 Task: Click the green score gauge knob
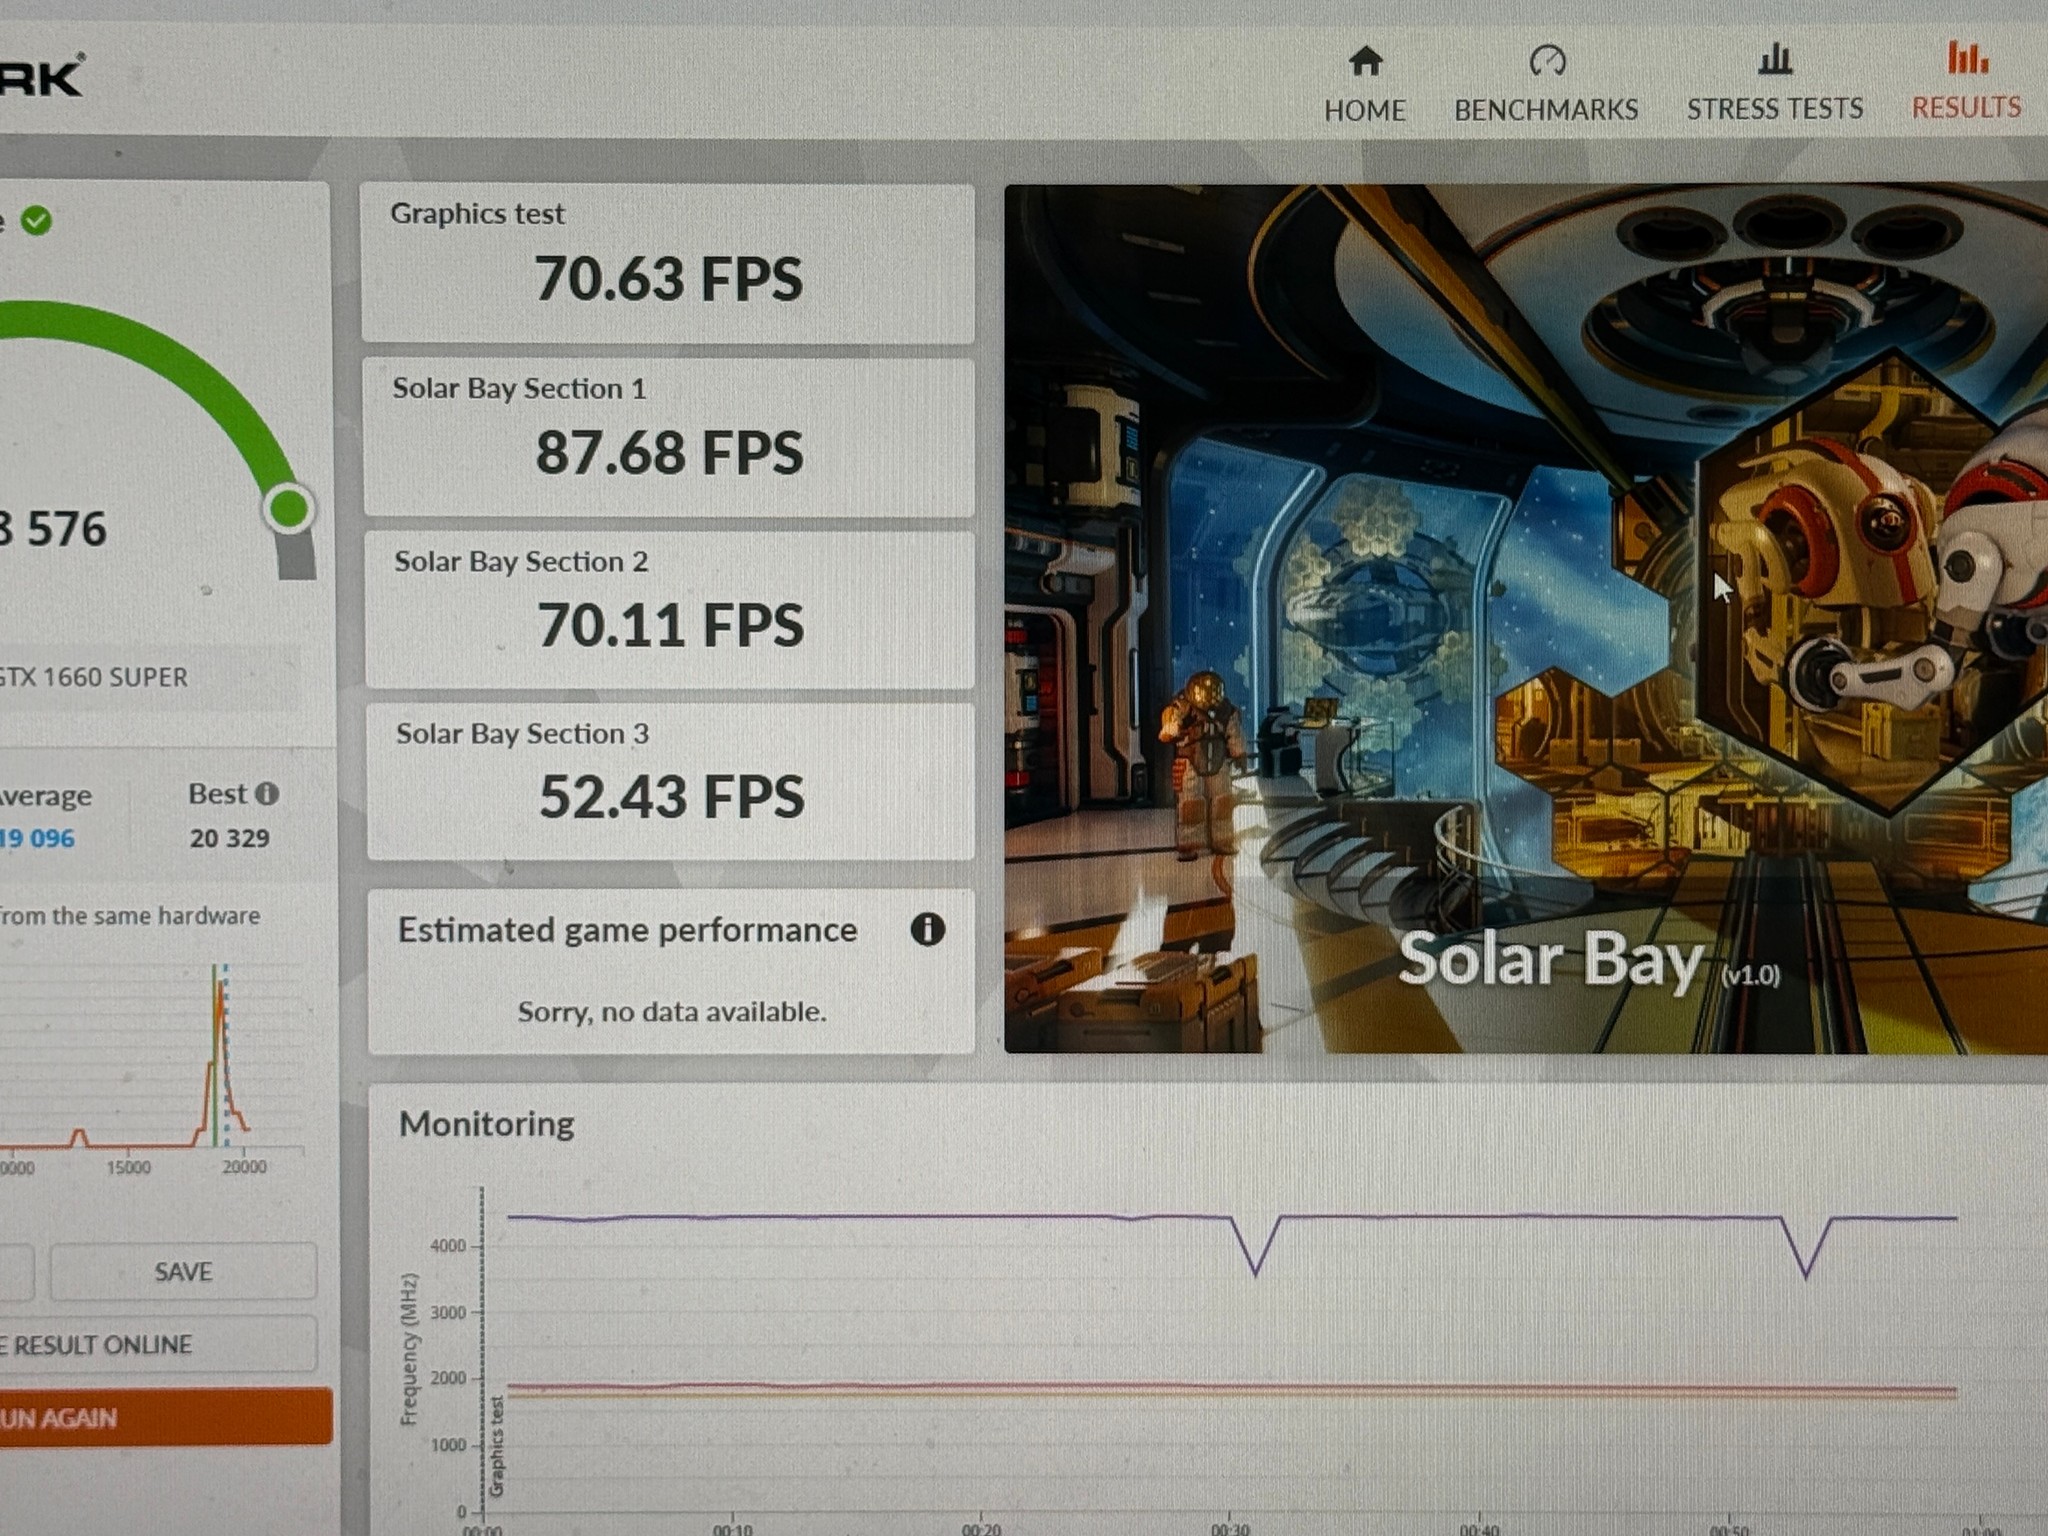click(289, 509)
